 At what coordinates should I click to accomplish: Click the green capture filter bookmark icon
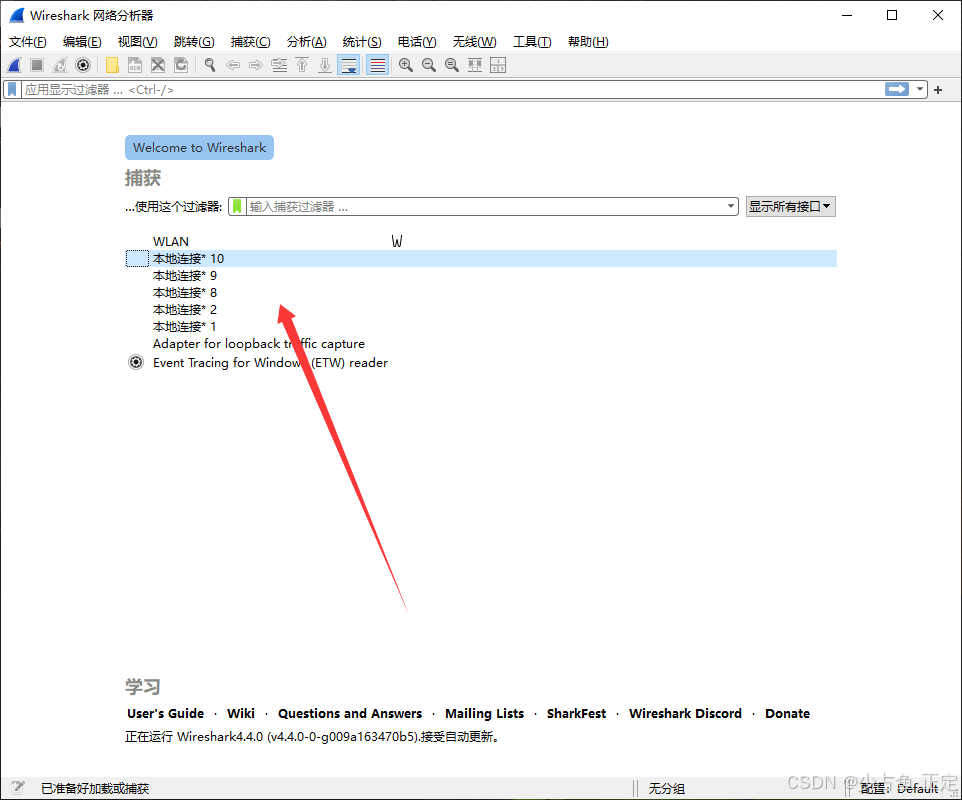click(237, 207)
